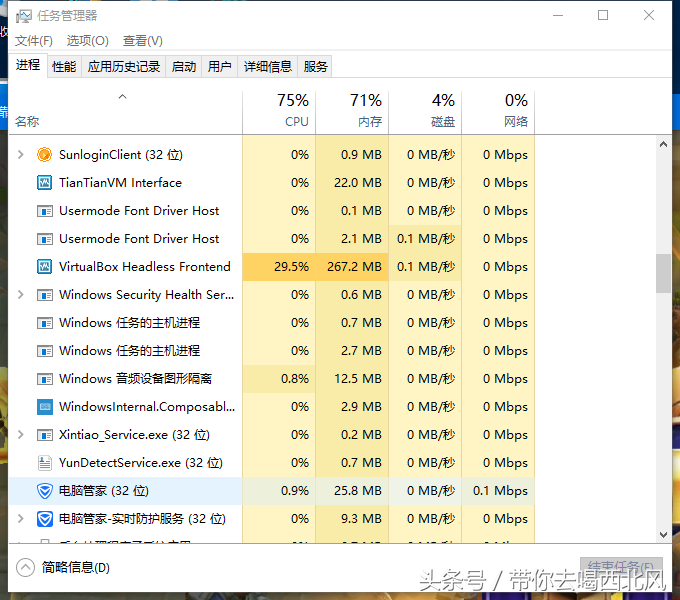The width and height of the screenshot is (680, 600).
Task: Collapse to 简略信息 using the arrow button
Action: click(x=25, y=567)
